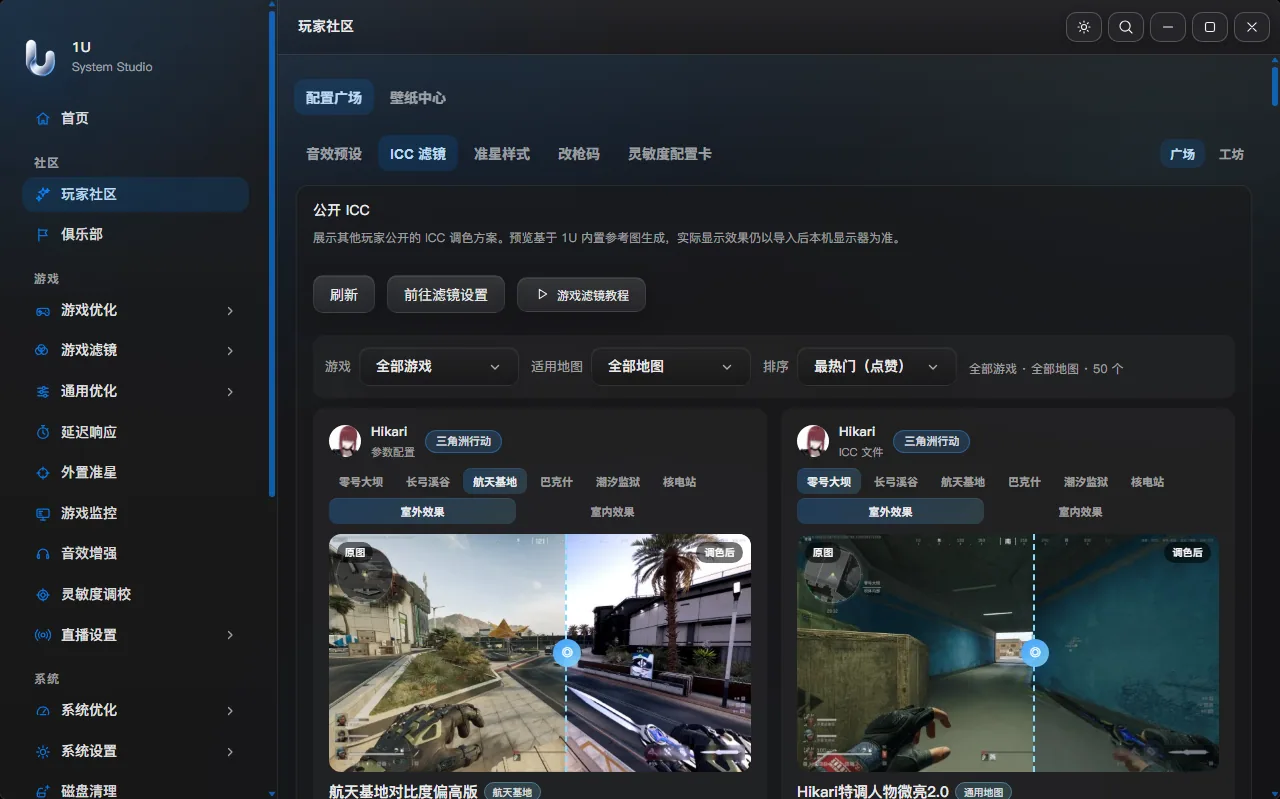This screenshot has height=799, width=1280.
Task: Open the 最热门（点赞） sort dropdown
Action: (x=877, y=367)
